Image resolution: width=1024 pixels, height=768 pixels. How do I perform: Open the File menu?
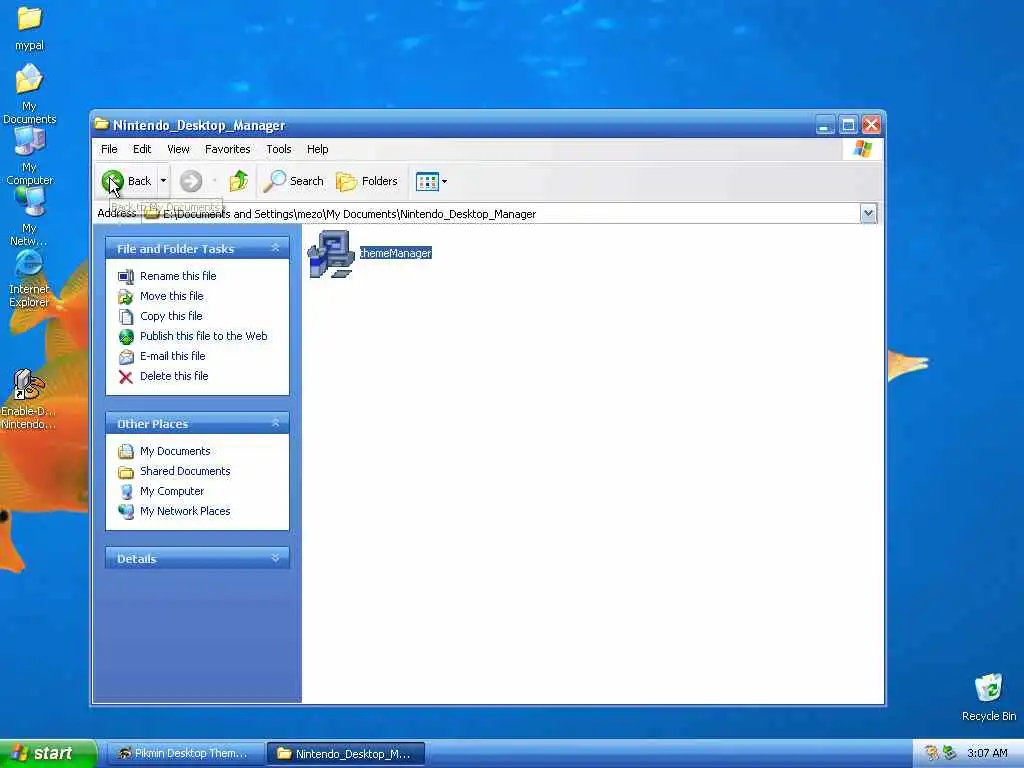[109, 149]
